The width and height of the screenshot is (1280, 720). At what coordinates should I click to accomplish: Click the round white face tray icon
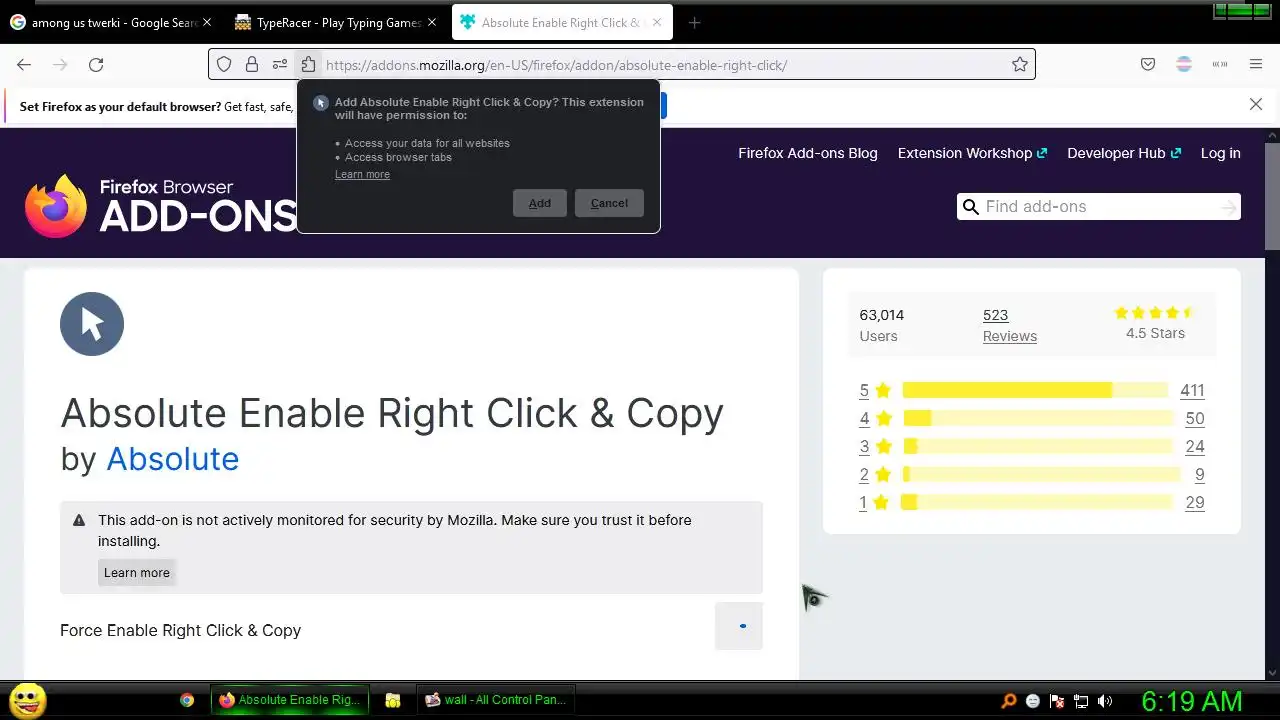[x=1033, y=701]
